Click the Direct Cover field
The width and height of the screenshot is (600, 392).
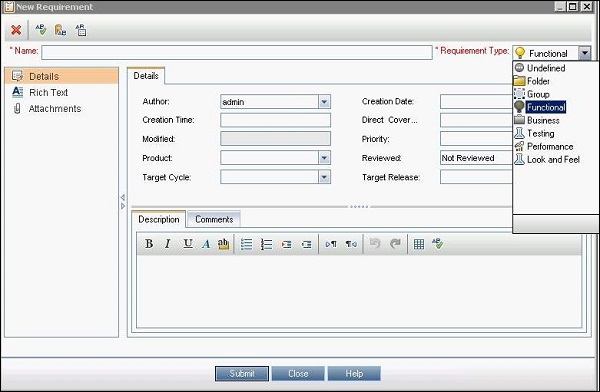(x=476, y=120)
